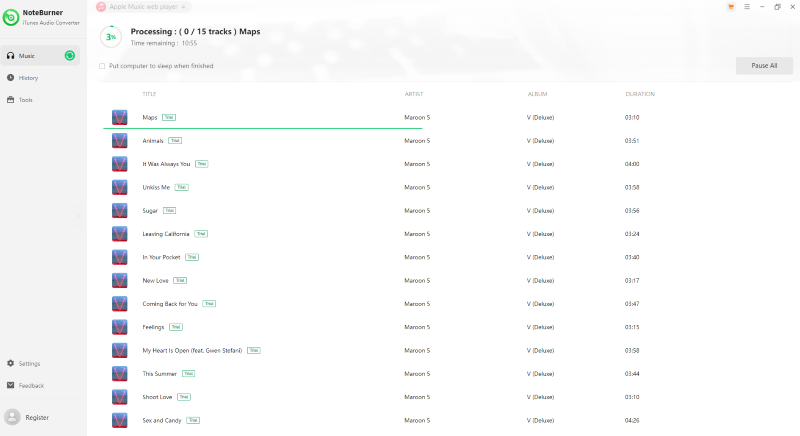Select the track title Animals
The width and height of the screenshot is (800, 436).
click(x=153, y=141)
